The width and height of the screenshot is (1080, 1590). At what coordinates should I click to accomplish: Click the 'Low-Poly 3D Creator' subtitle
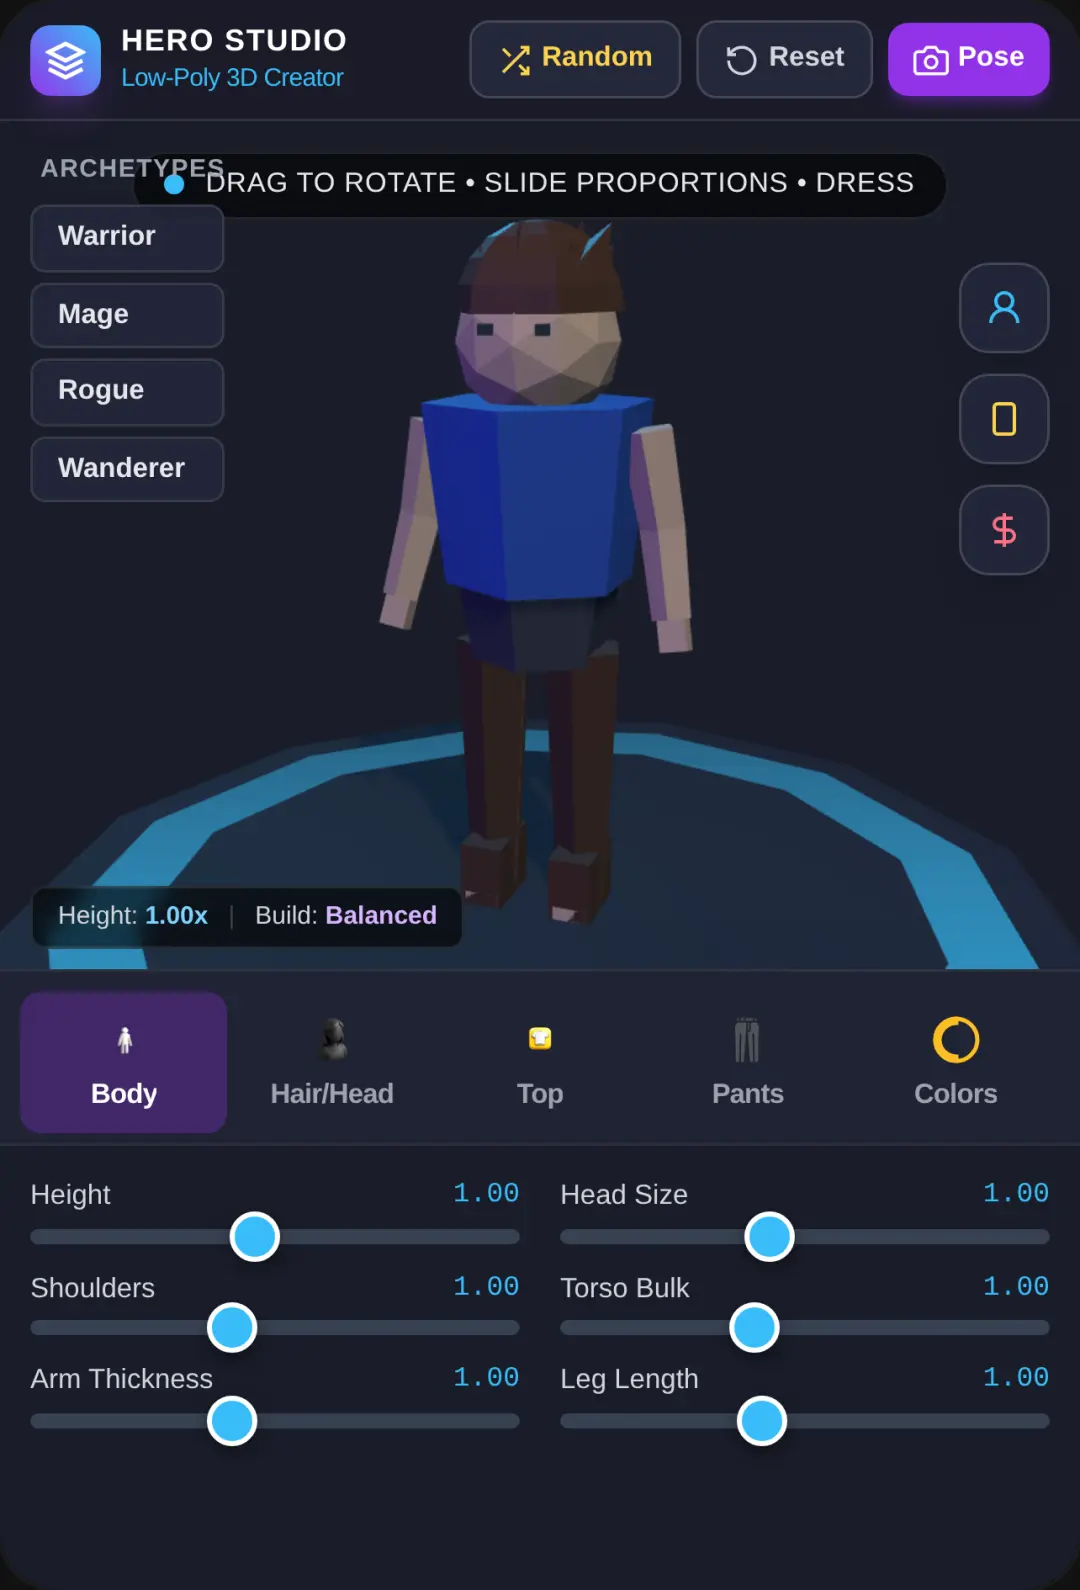click(x=232, y=78)
